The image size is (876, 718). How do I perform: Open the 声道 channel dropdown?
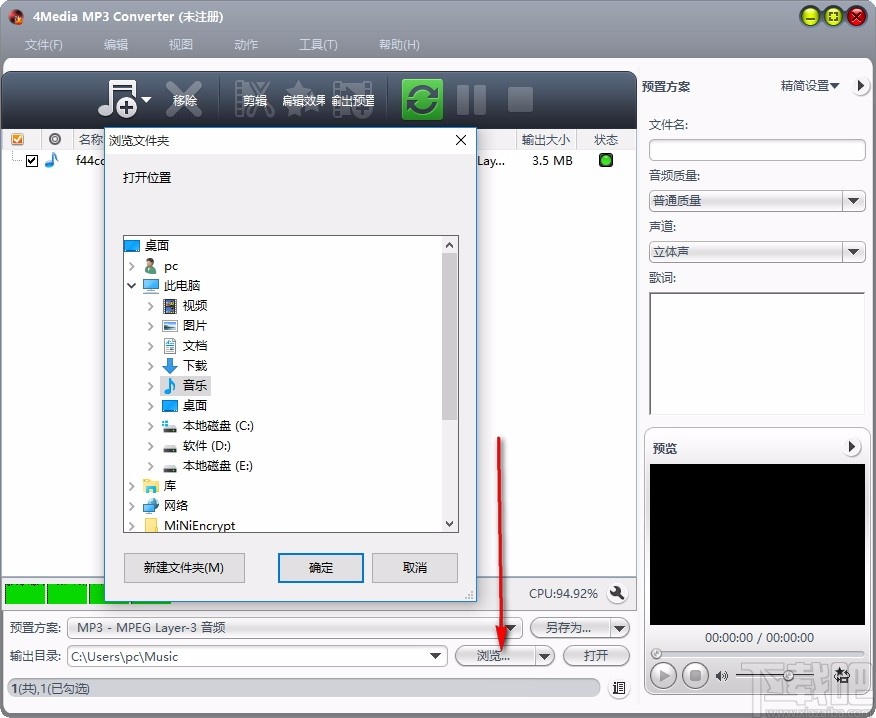pos(853,251)
